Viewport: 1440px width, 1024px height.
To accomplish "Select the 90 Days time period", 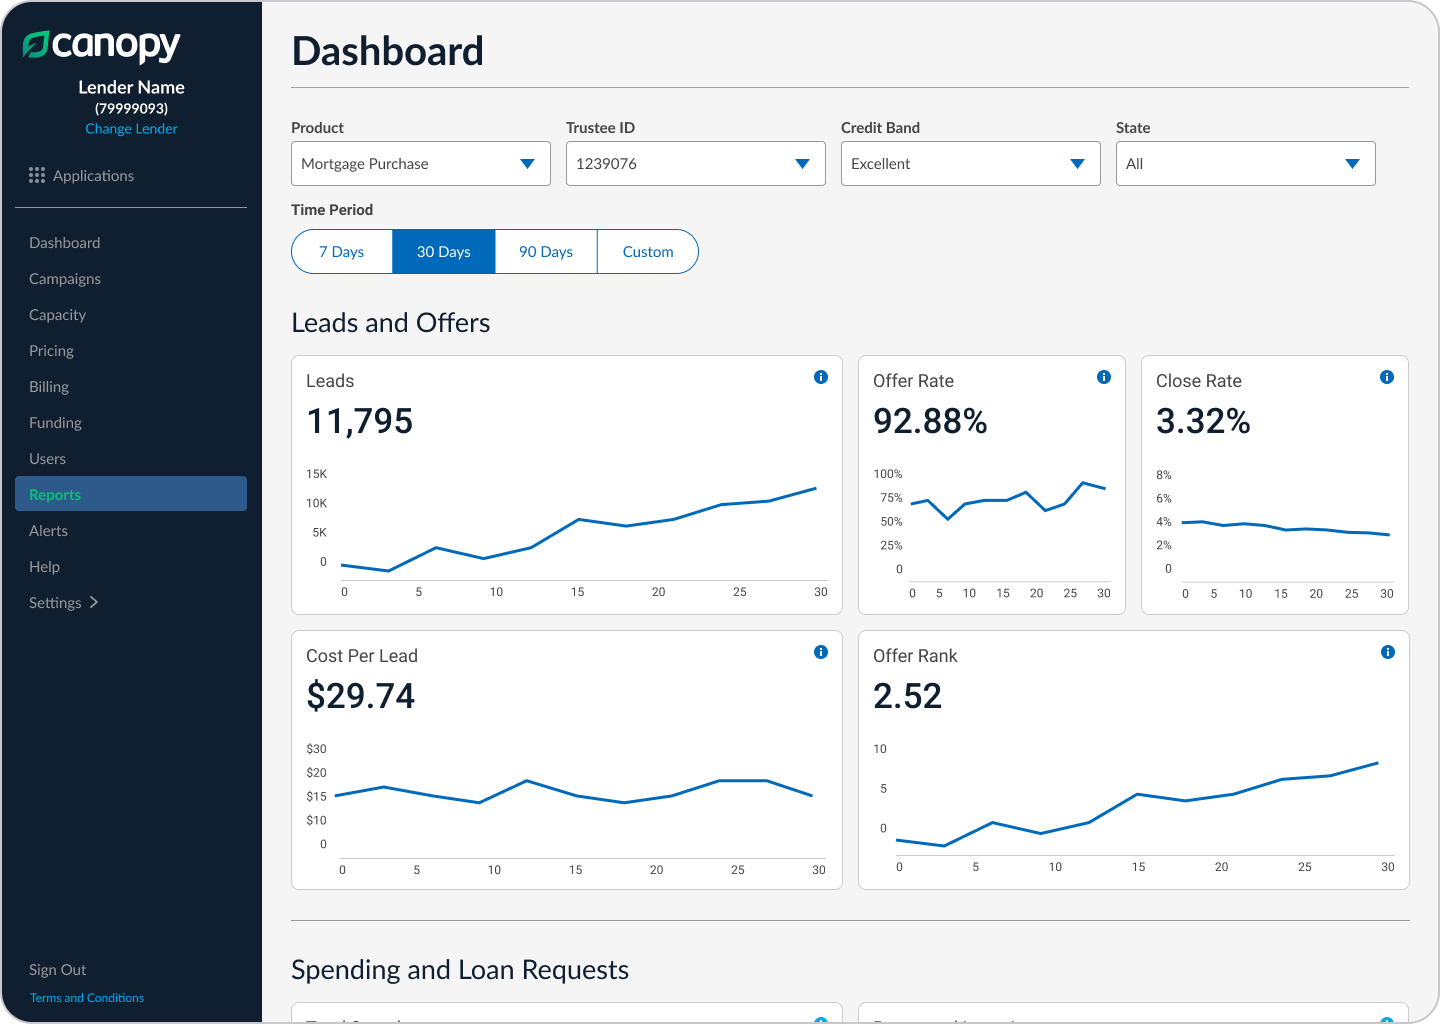I will pyautogui.click(x=546, y=252).
